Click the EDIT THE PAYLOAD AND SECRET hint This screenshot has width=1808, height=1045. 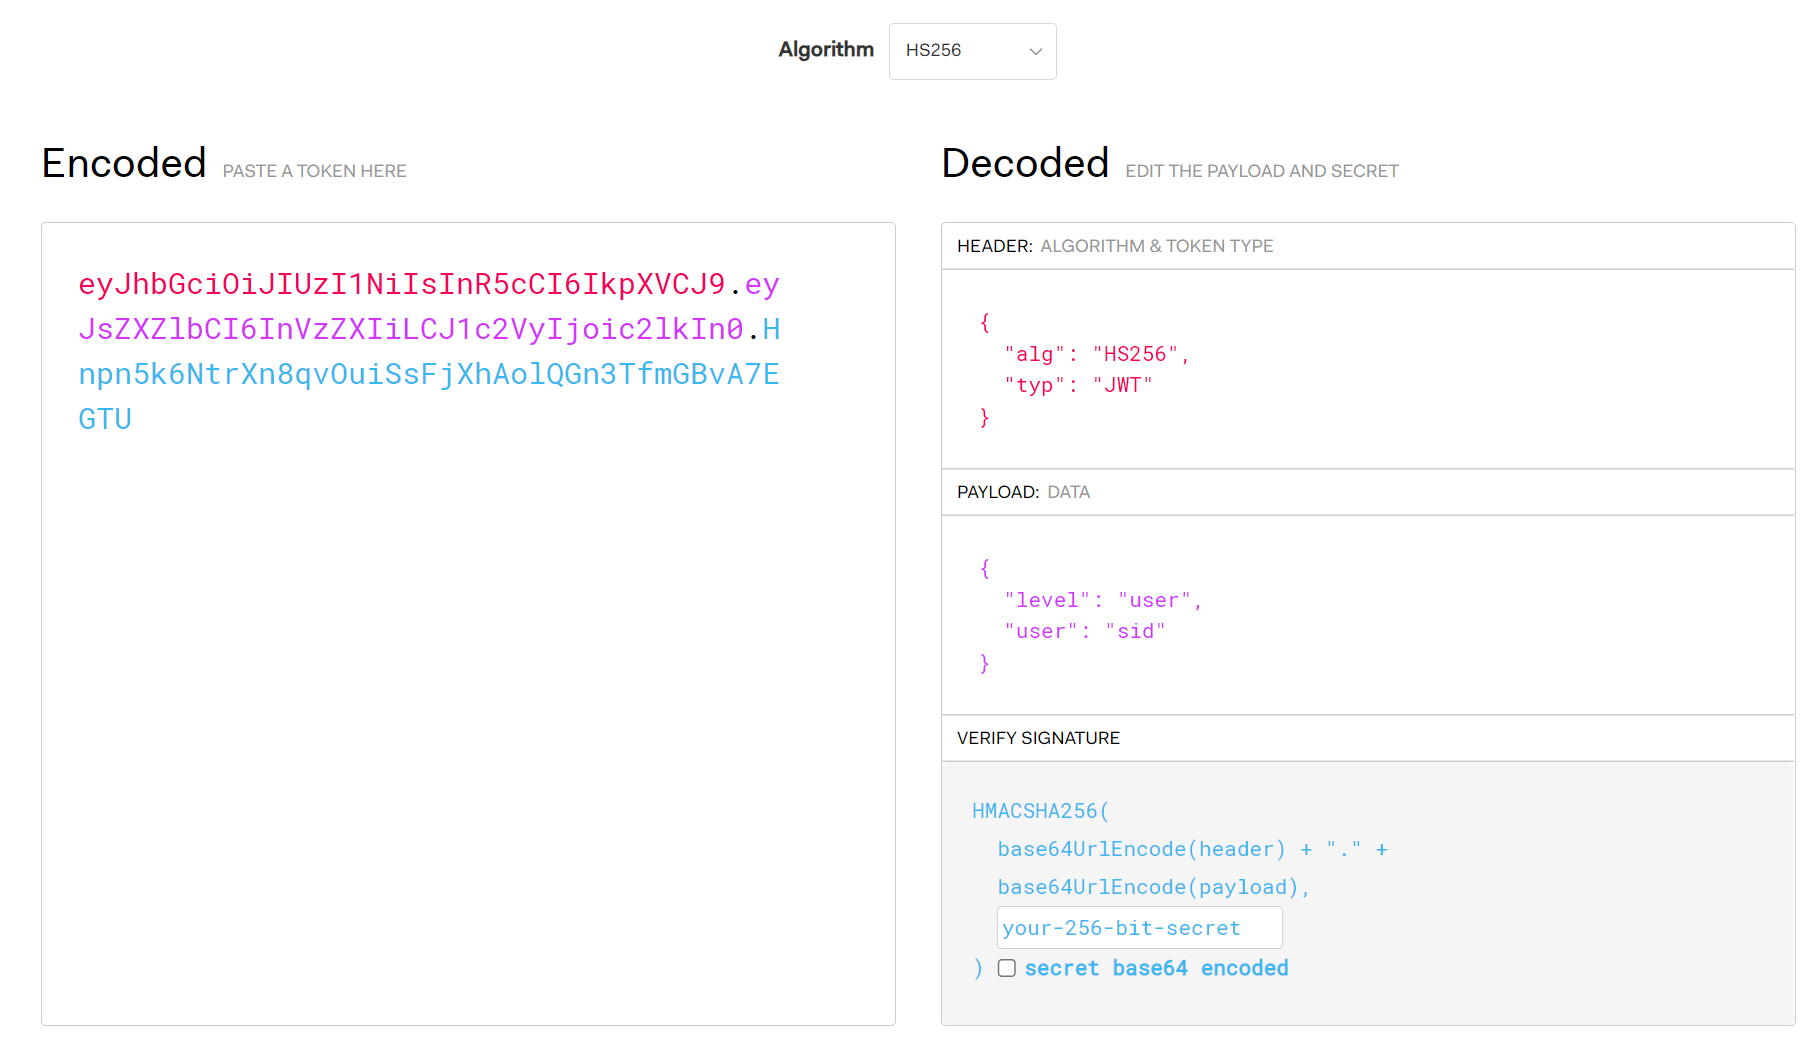tap(1262, 171)
